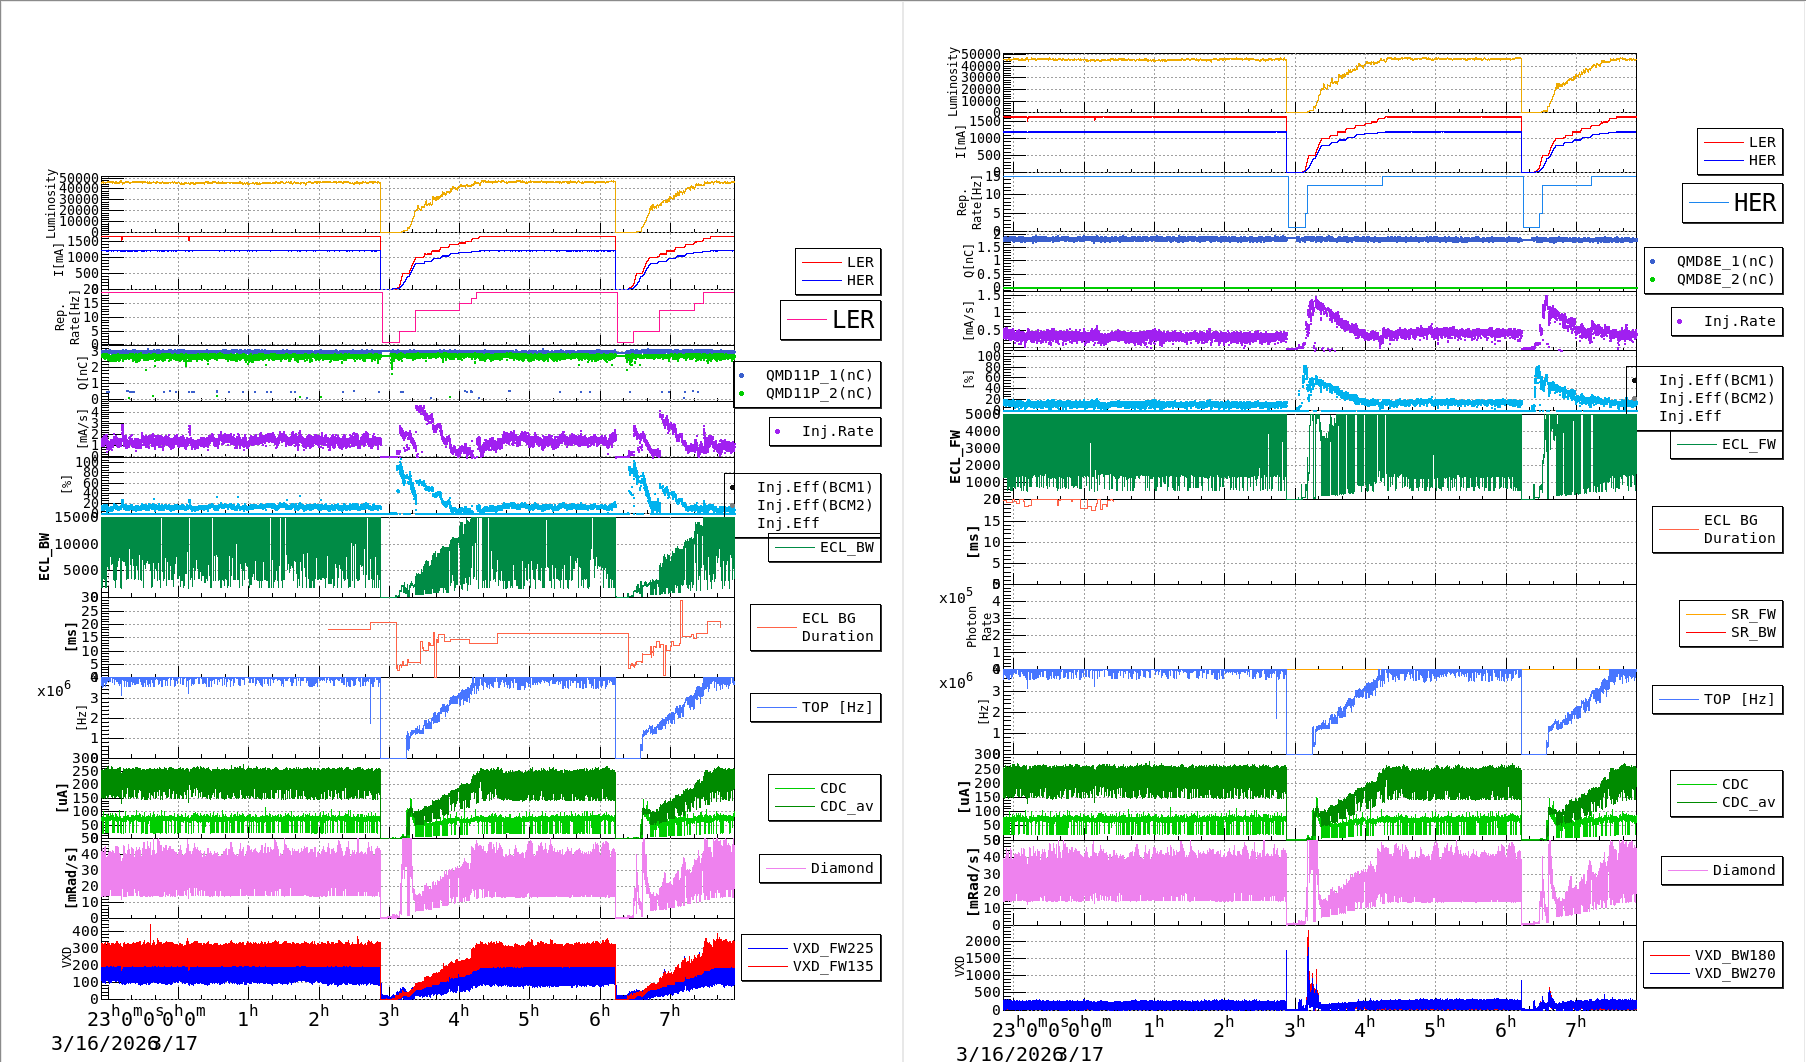Click the red VXD_FW135 line sample

[768, 966]
